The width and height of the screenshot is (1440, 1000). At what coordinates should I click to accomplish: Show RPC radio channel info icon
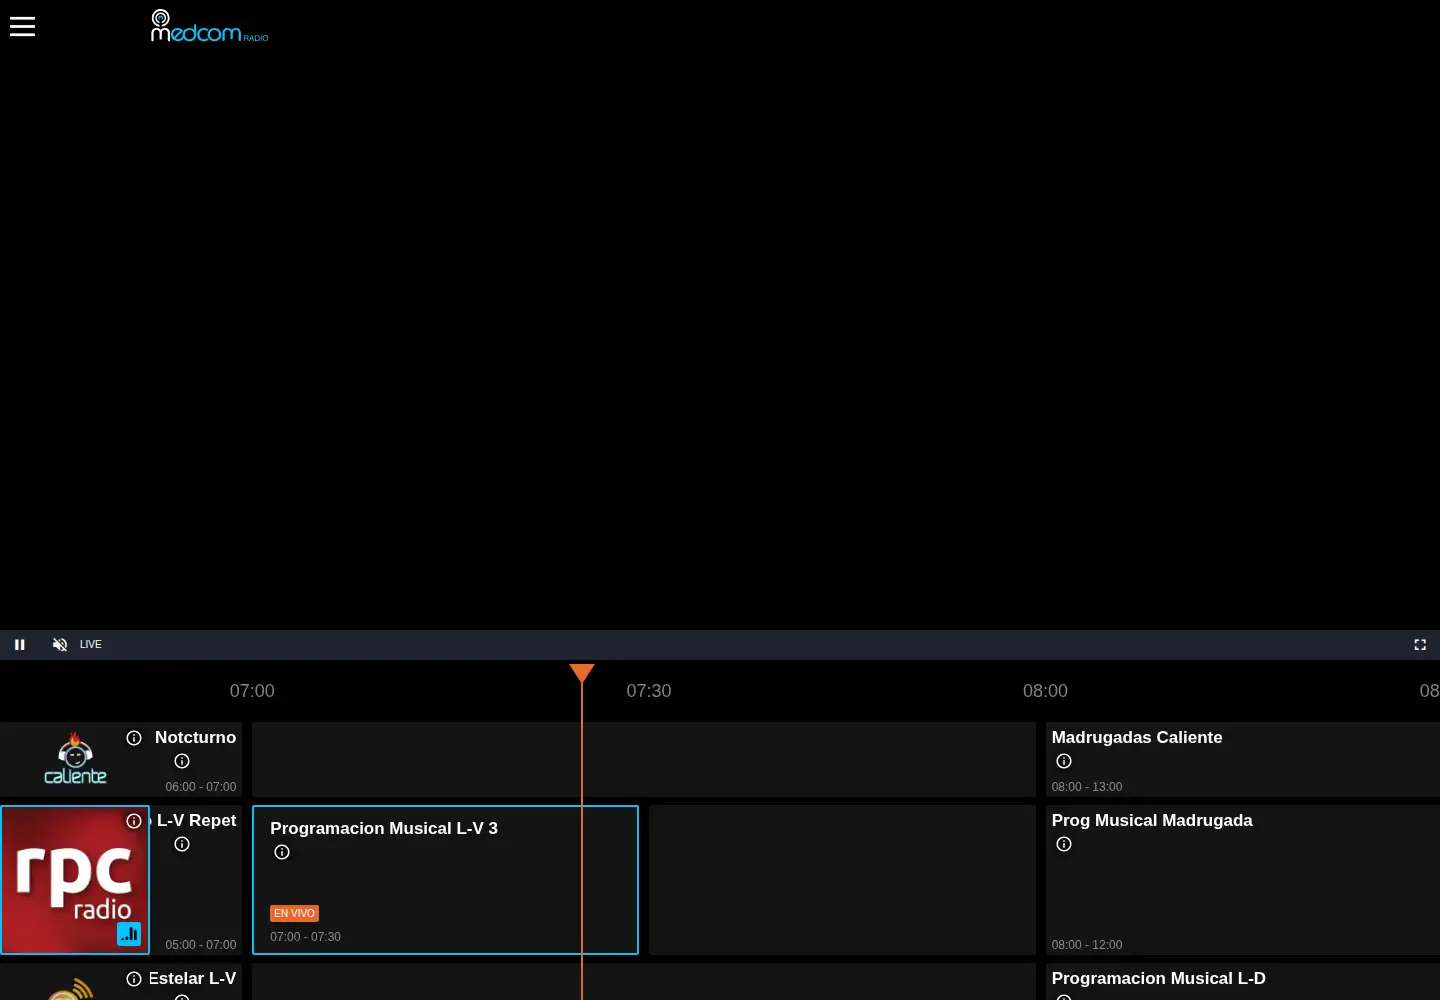coord(134,821)
